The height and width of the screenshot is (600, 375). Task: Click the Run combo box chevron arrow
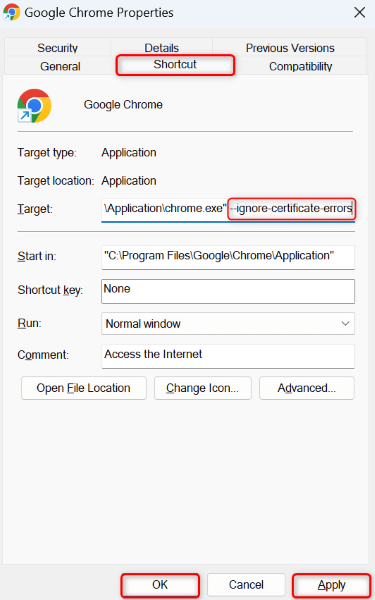[345, 324]
